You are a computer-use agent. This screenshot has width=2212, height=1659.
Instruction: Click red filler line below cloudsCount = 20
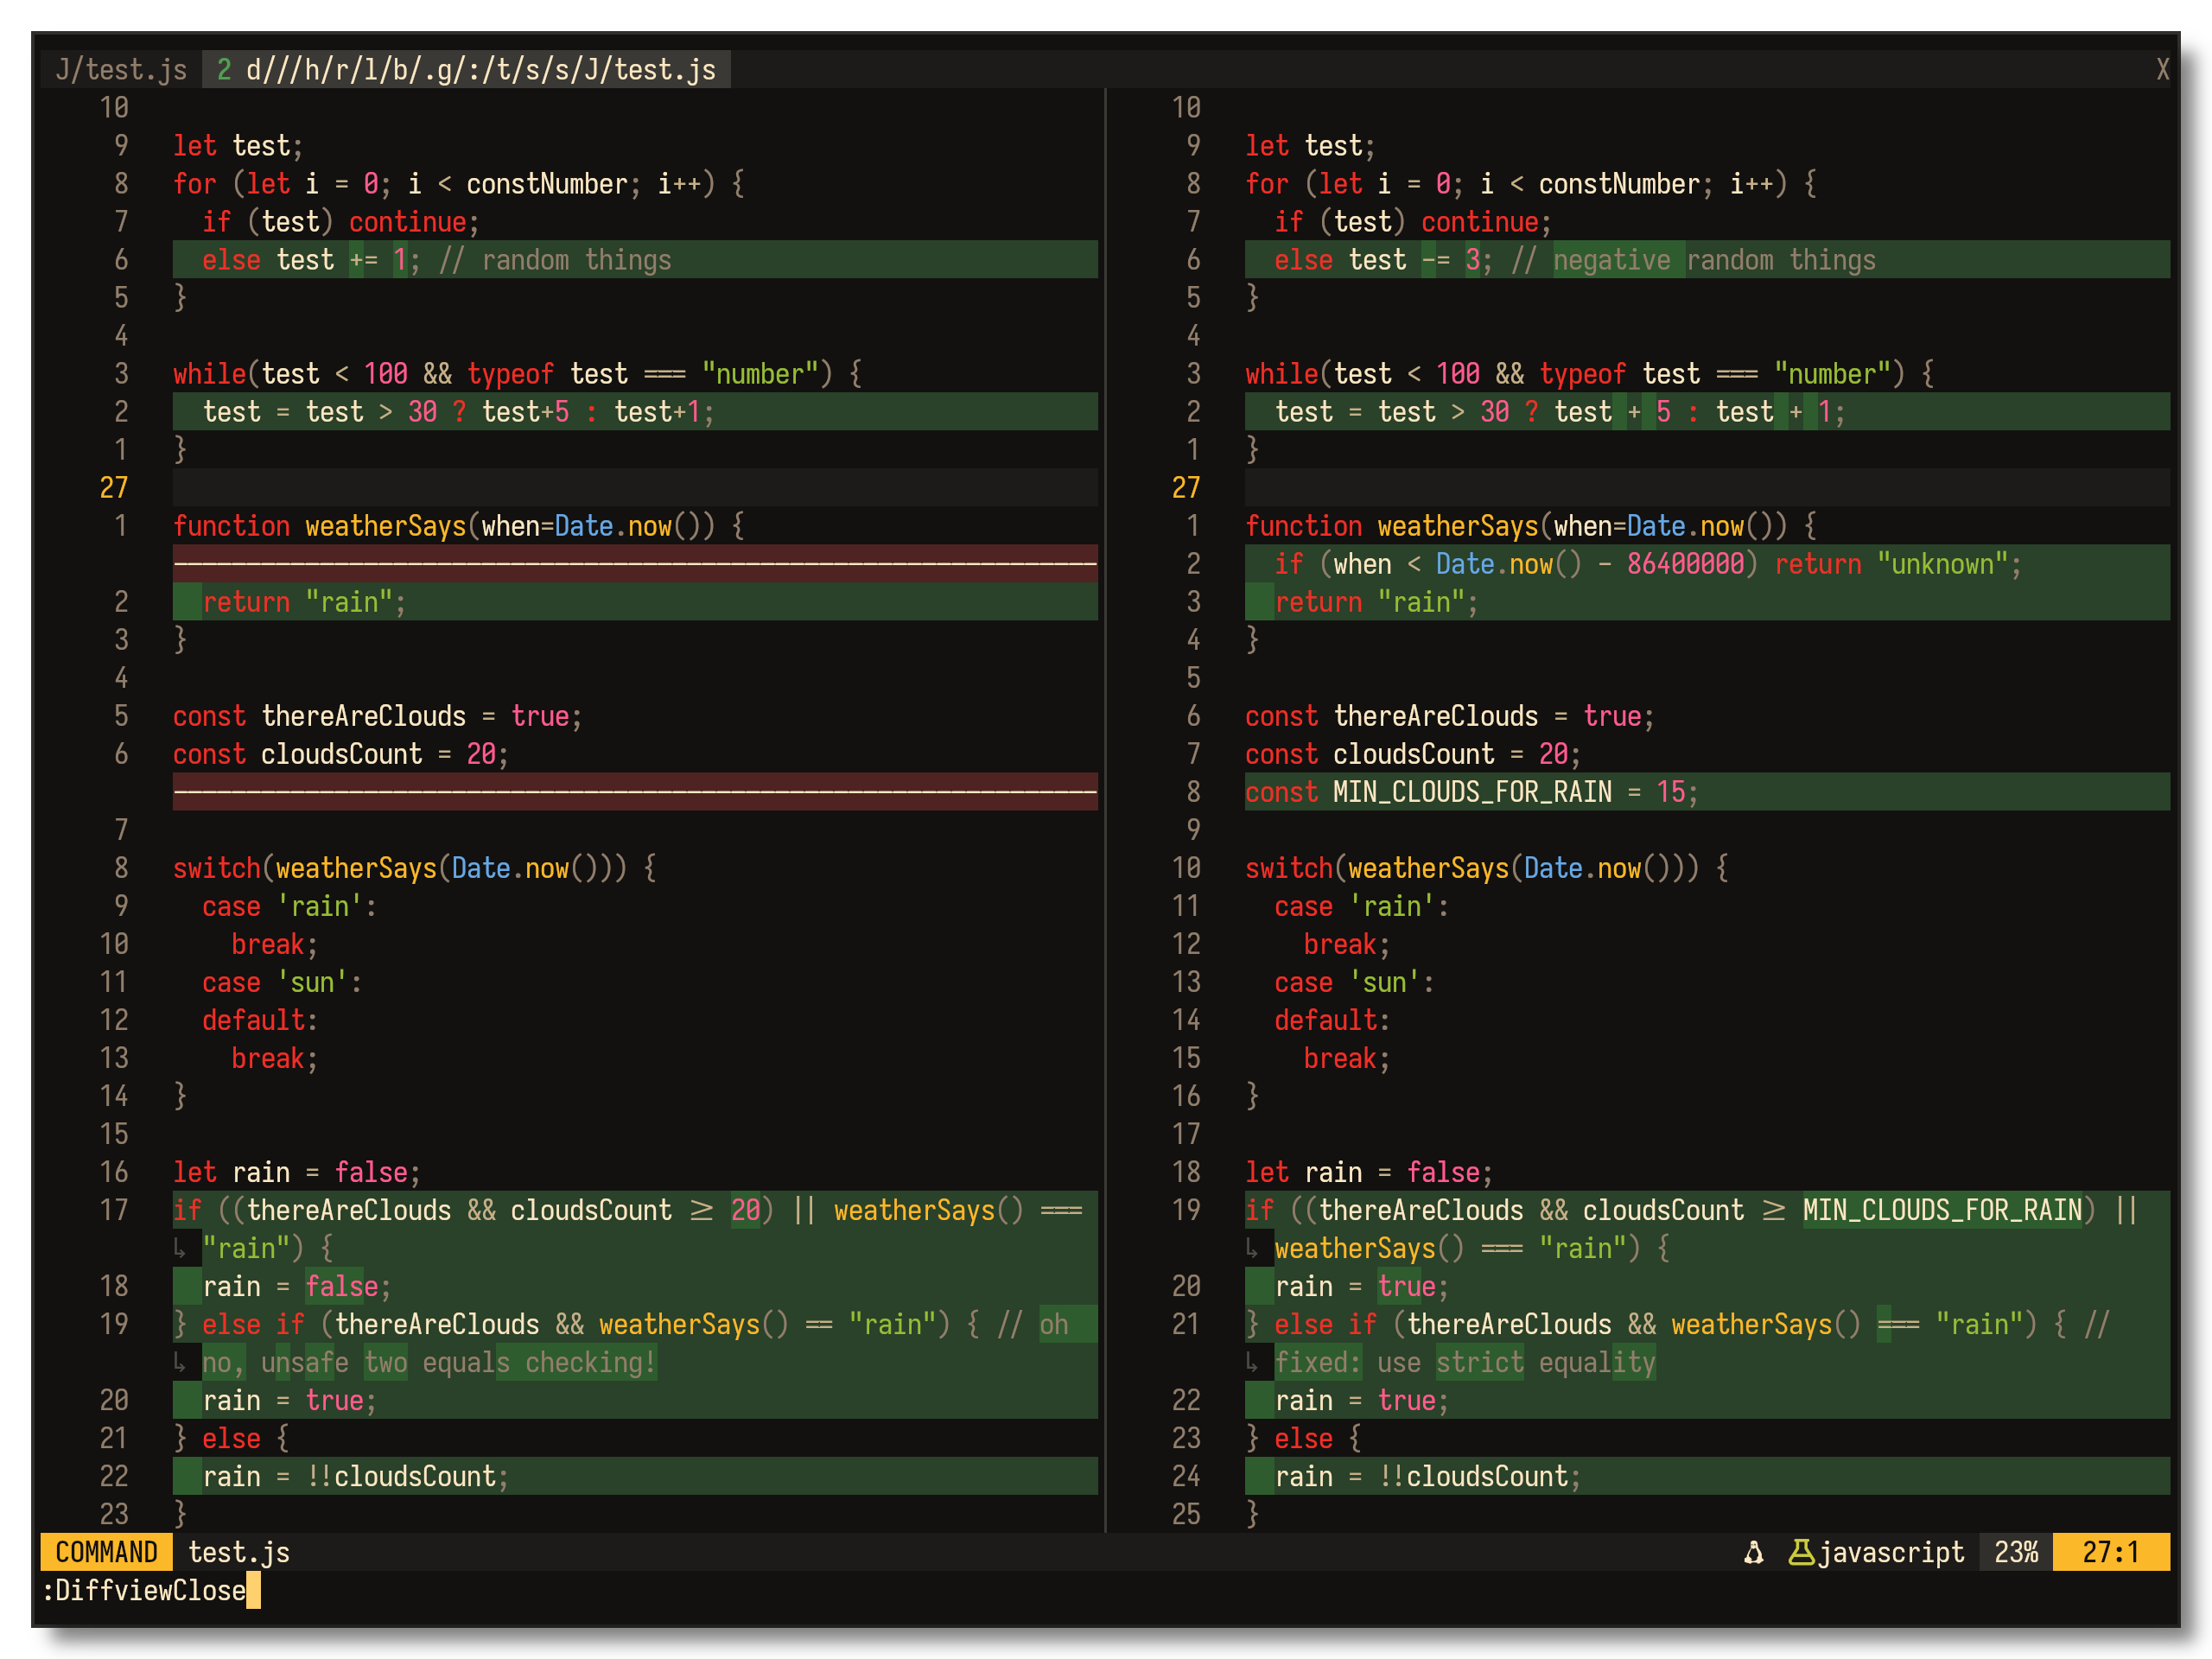[x=635, y=792]
